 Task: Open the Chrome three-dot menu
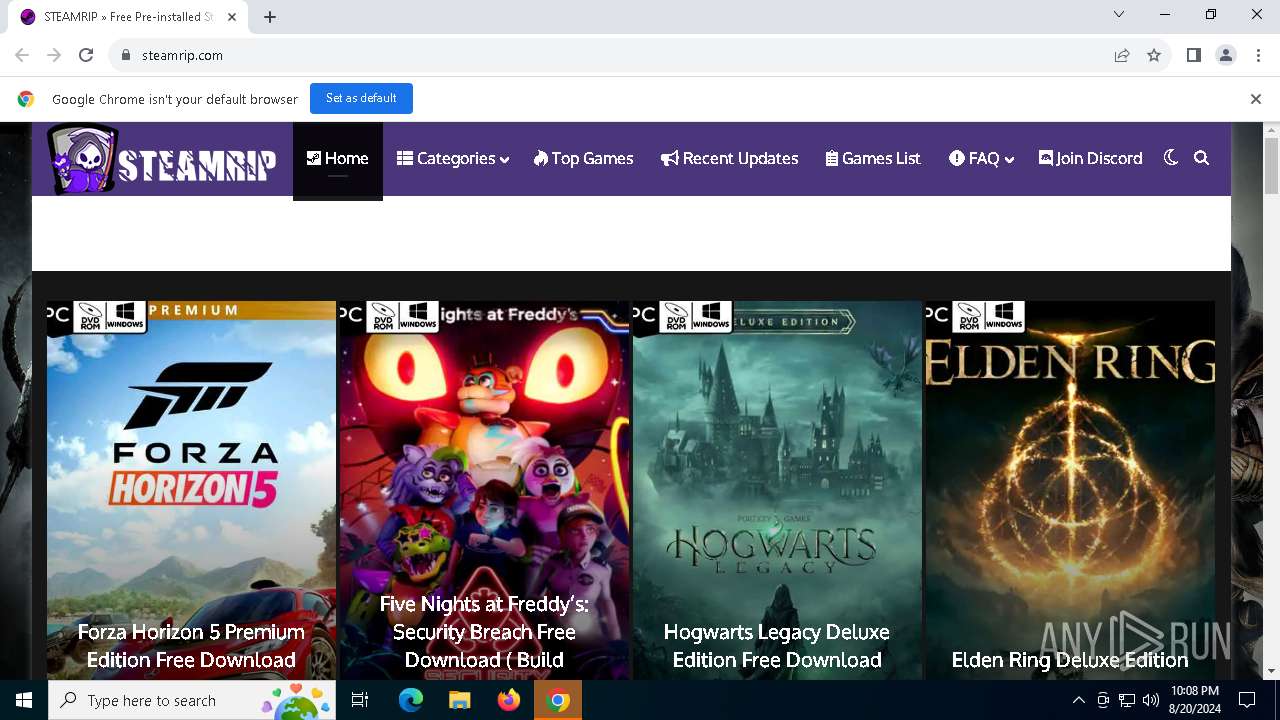pos(1258,55)
